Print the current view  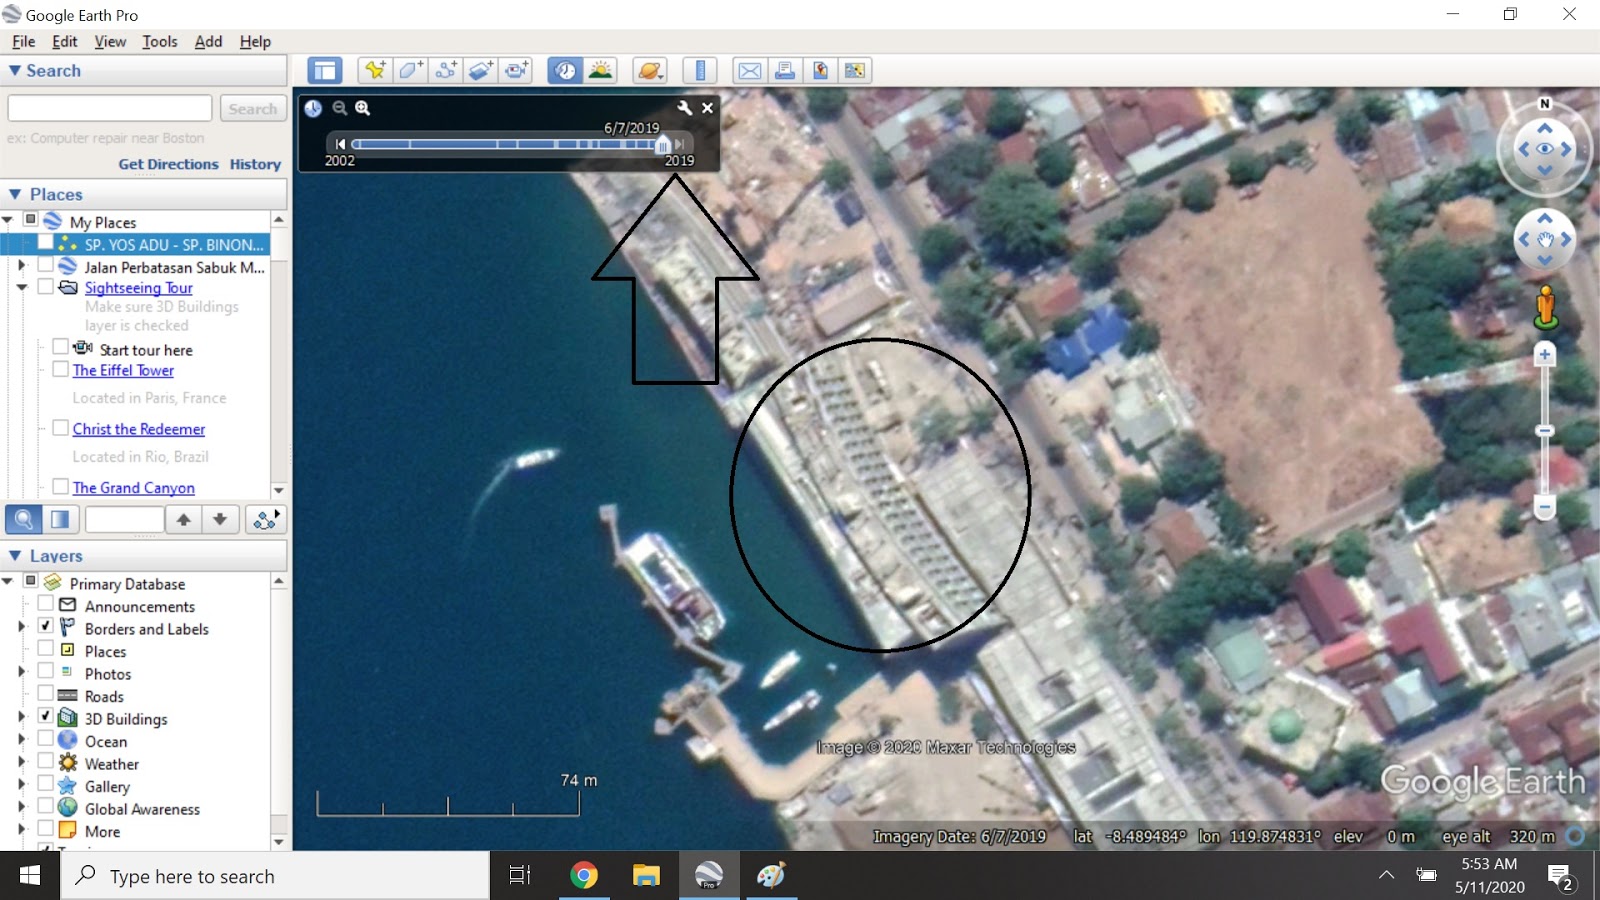785,70
